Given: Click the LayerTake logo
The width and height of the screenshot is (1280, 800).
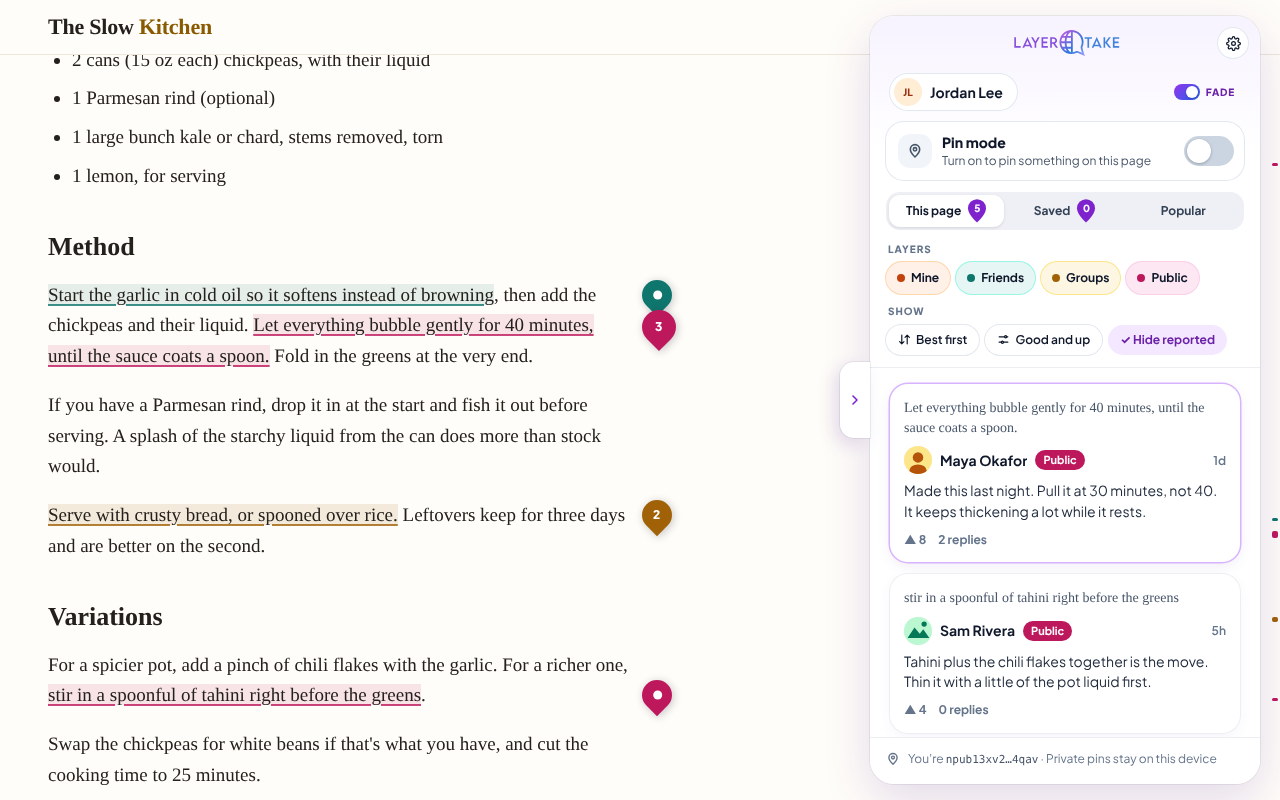Looking at the screenshot, I should [1066, 42].
